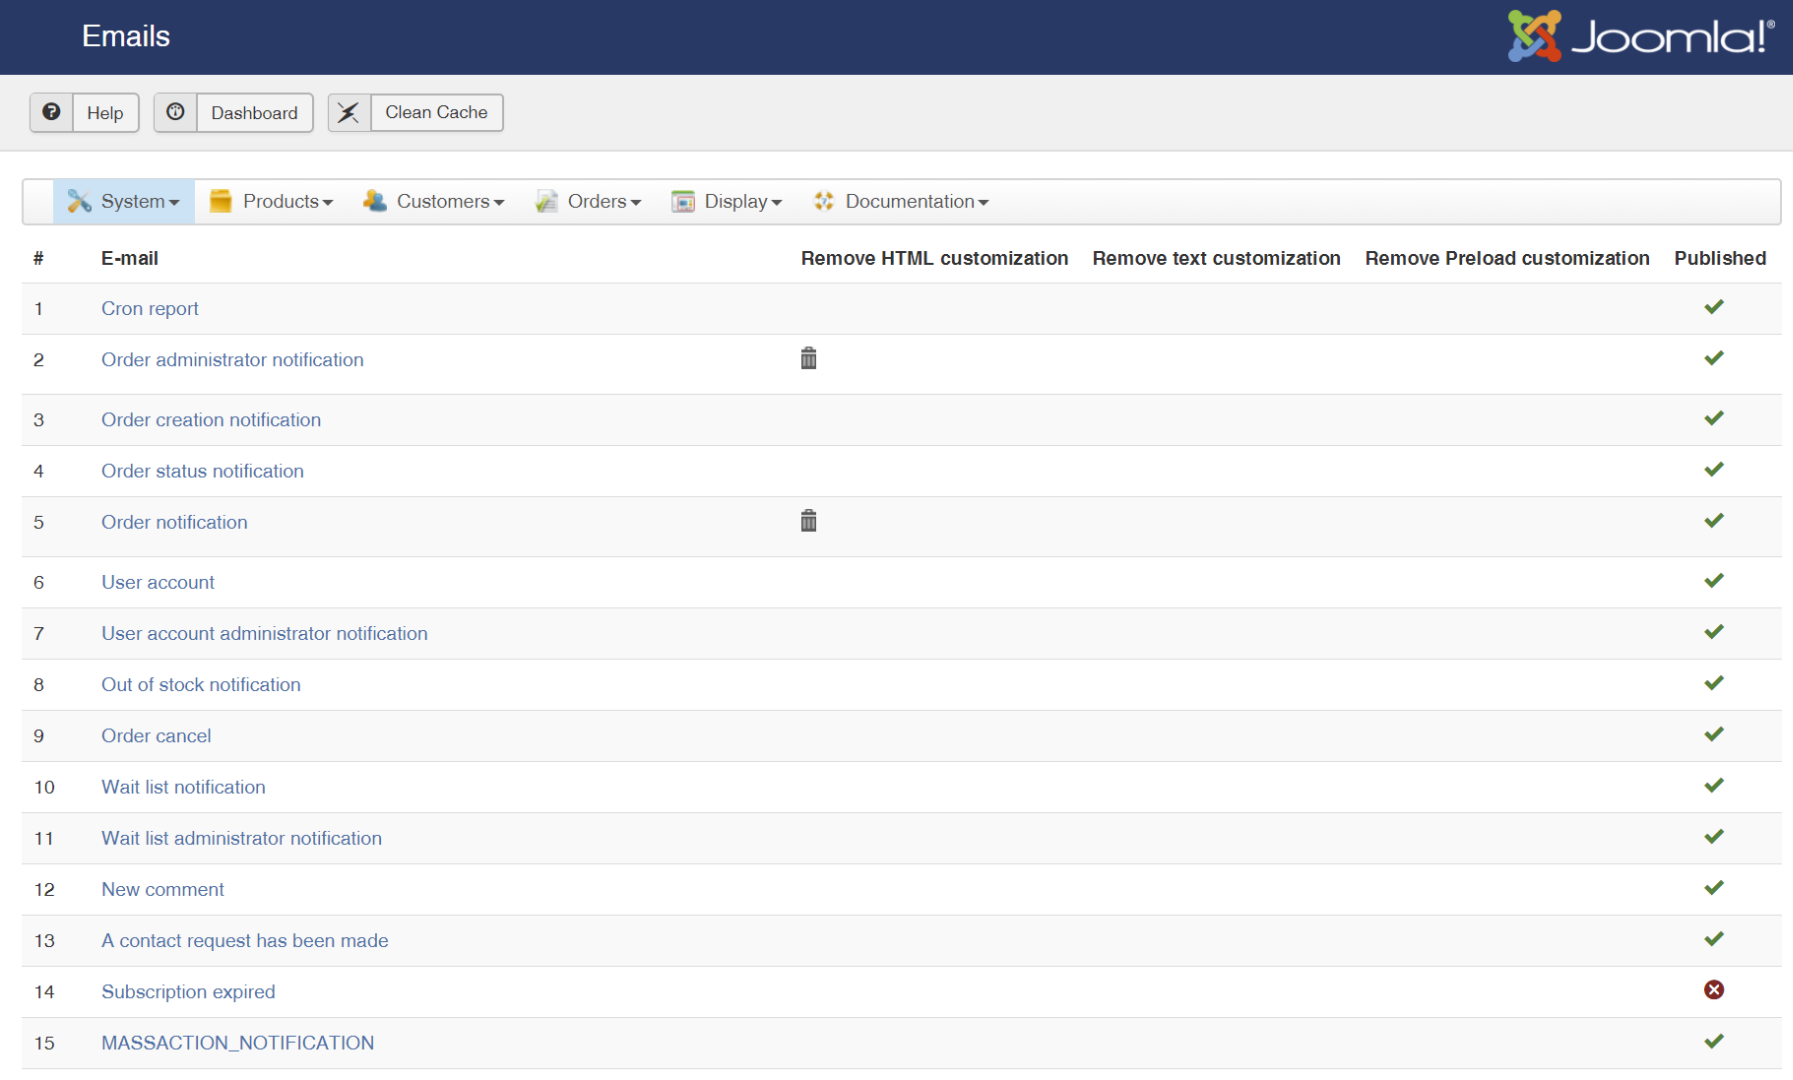The width and height of the screenshot is (1793, 1080).
Task: Unpublish User account administrator notification
Action: pyautogui.click(x=1714, y=632)
